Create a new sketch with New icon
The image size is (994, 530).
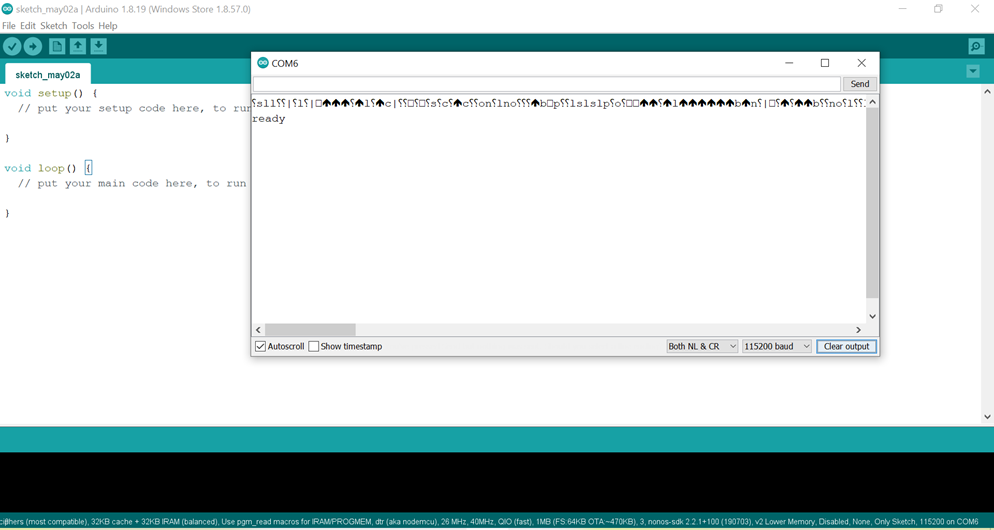click(x=57, y=46)
